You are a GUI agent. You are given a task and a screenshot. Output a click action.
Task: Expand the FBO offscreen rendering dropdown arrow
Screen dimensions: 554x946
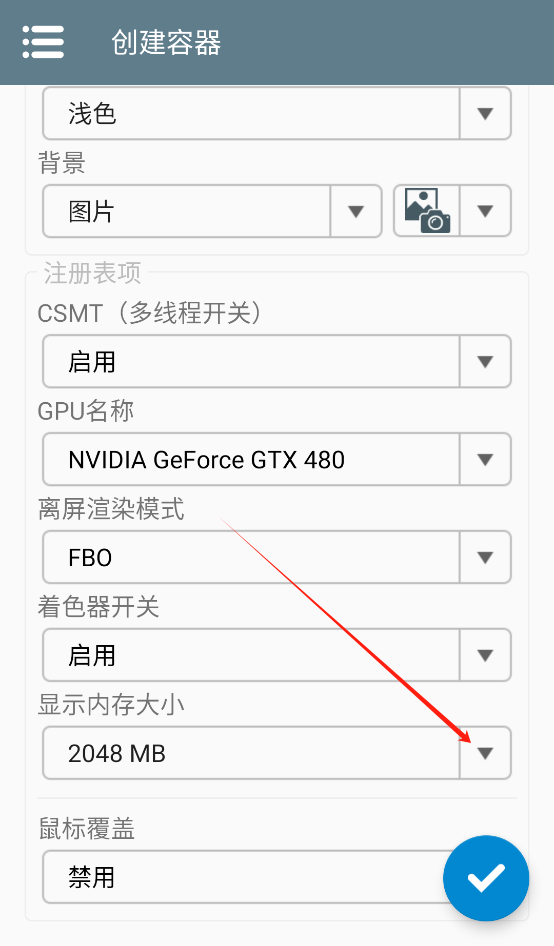coord(485,557)
